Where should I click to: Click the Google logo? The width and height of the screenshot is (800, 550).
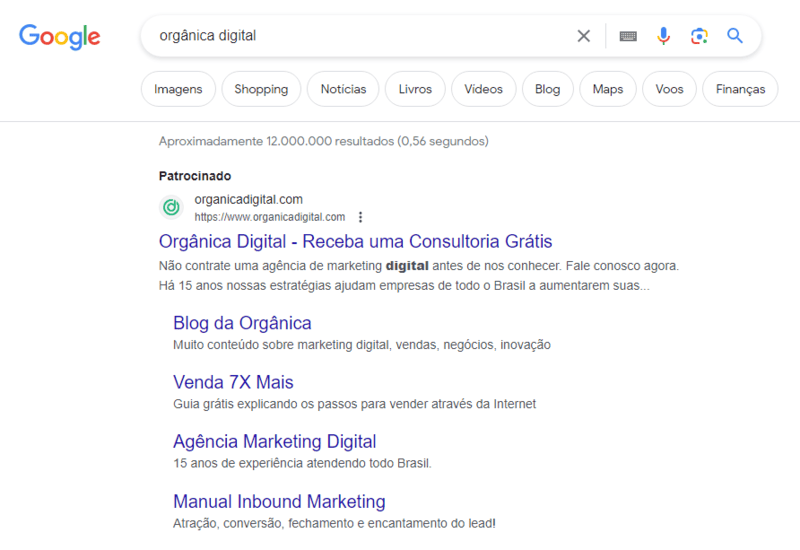click(60, 37)
